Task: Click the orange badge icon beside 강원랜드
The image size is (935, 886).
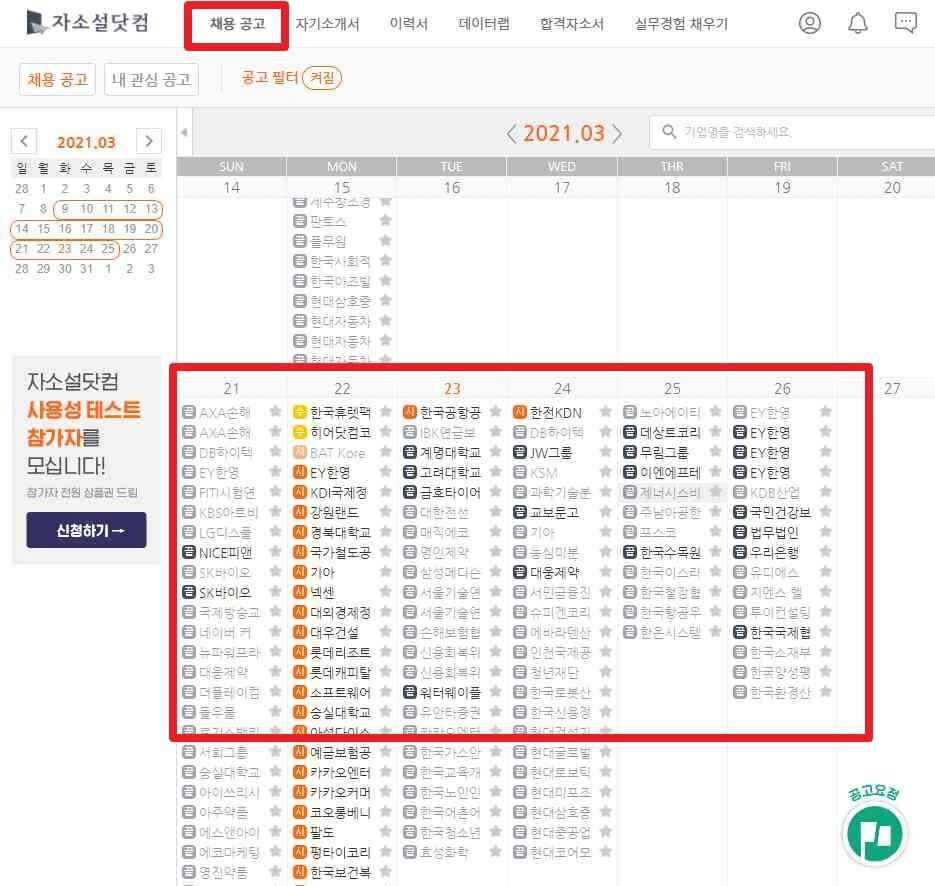Action: click(299, 512)
